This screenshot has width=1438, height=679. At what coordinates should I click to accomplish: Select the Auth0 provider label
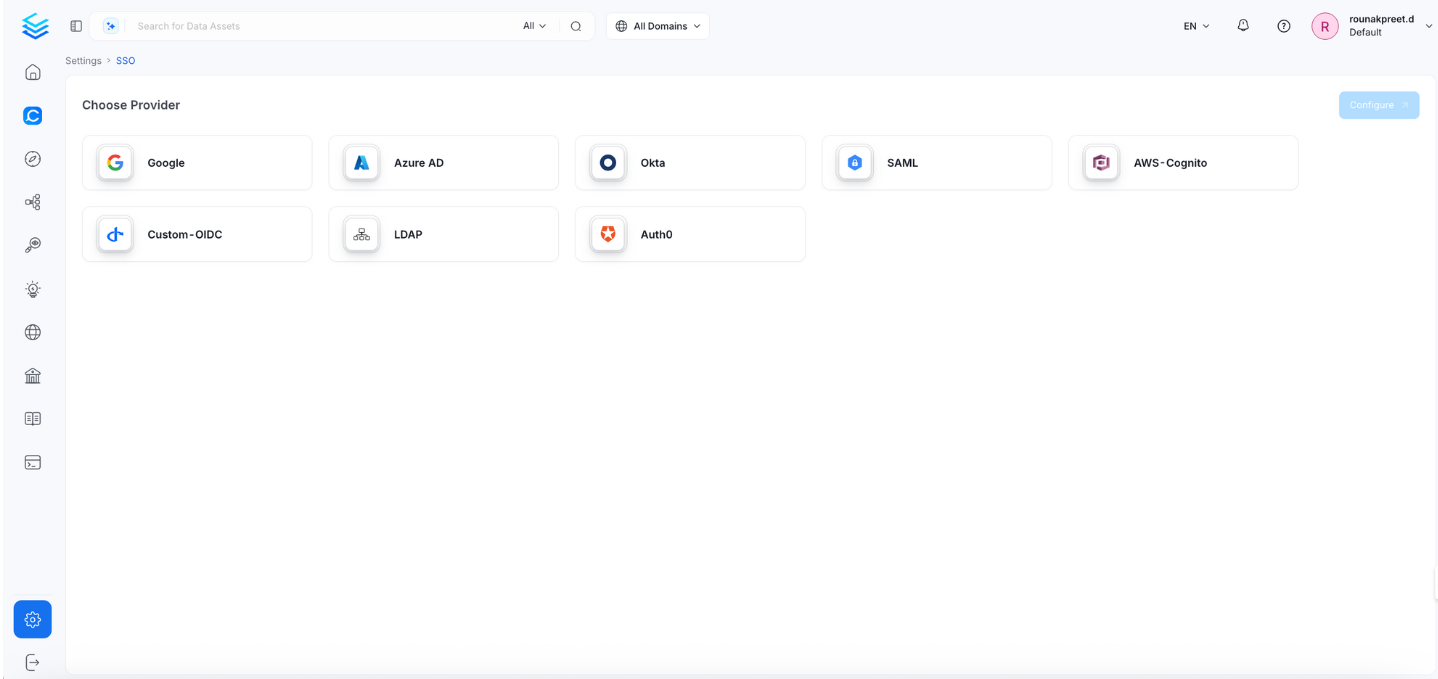click(x=657, y=235)
